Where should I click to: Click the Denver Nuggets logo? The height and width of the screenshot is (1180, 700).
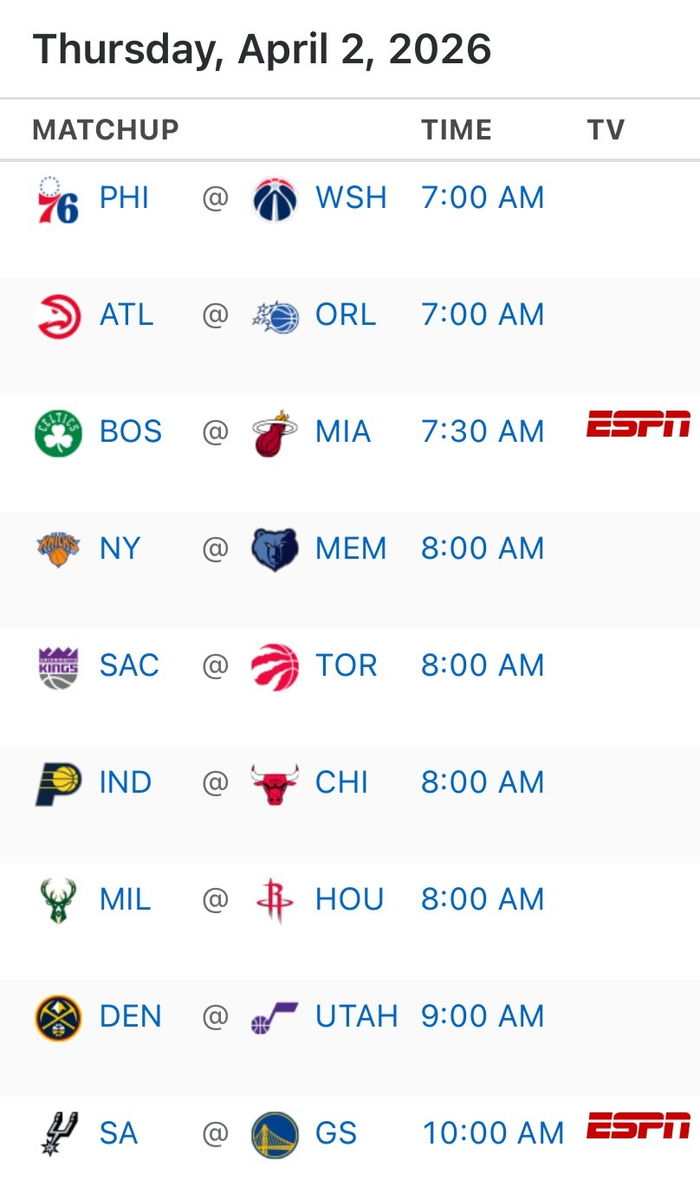[57, 1017]
